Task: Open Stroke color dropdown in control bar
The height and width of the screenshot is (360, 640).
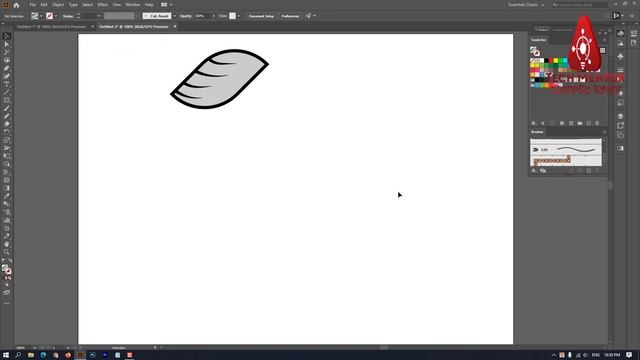Action: (56, 16)
